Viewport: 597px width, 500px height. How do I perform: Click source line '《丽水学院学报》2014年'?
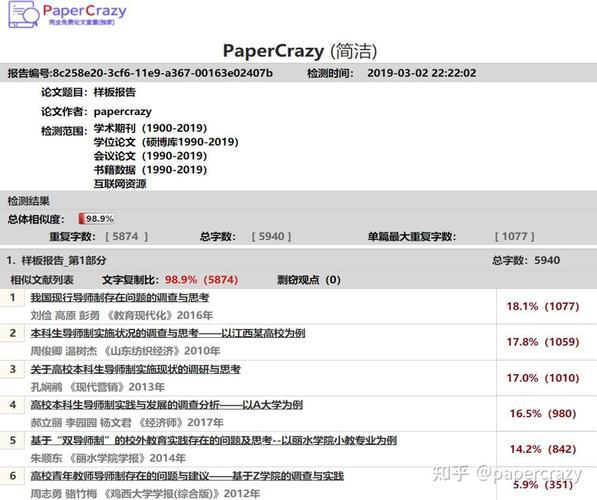tap(127, 458)
